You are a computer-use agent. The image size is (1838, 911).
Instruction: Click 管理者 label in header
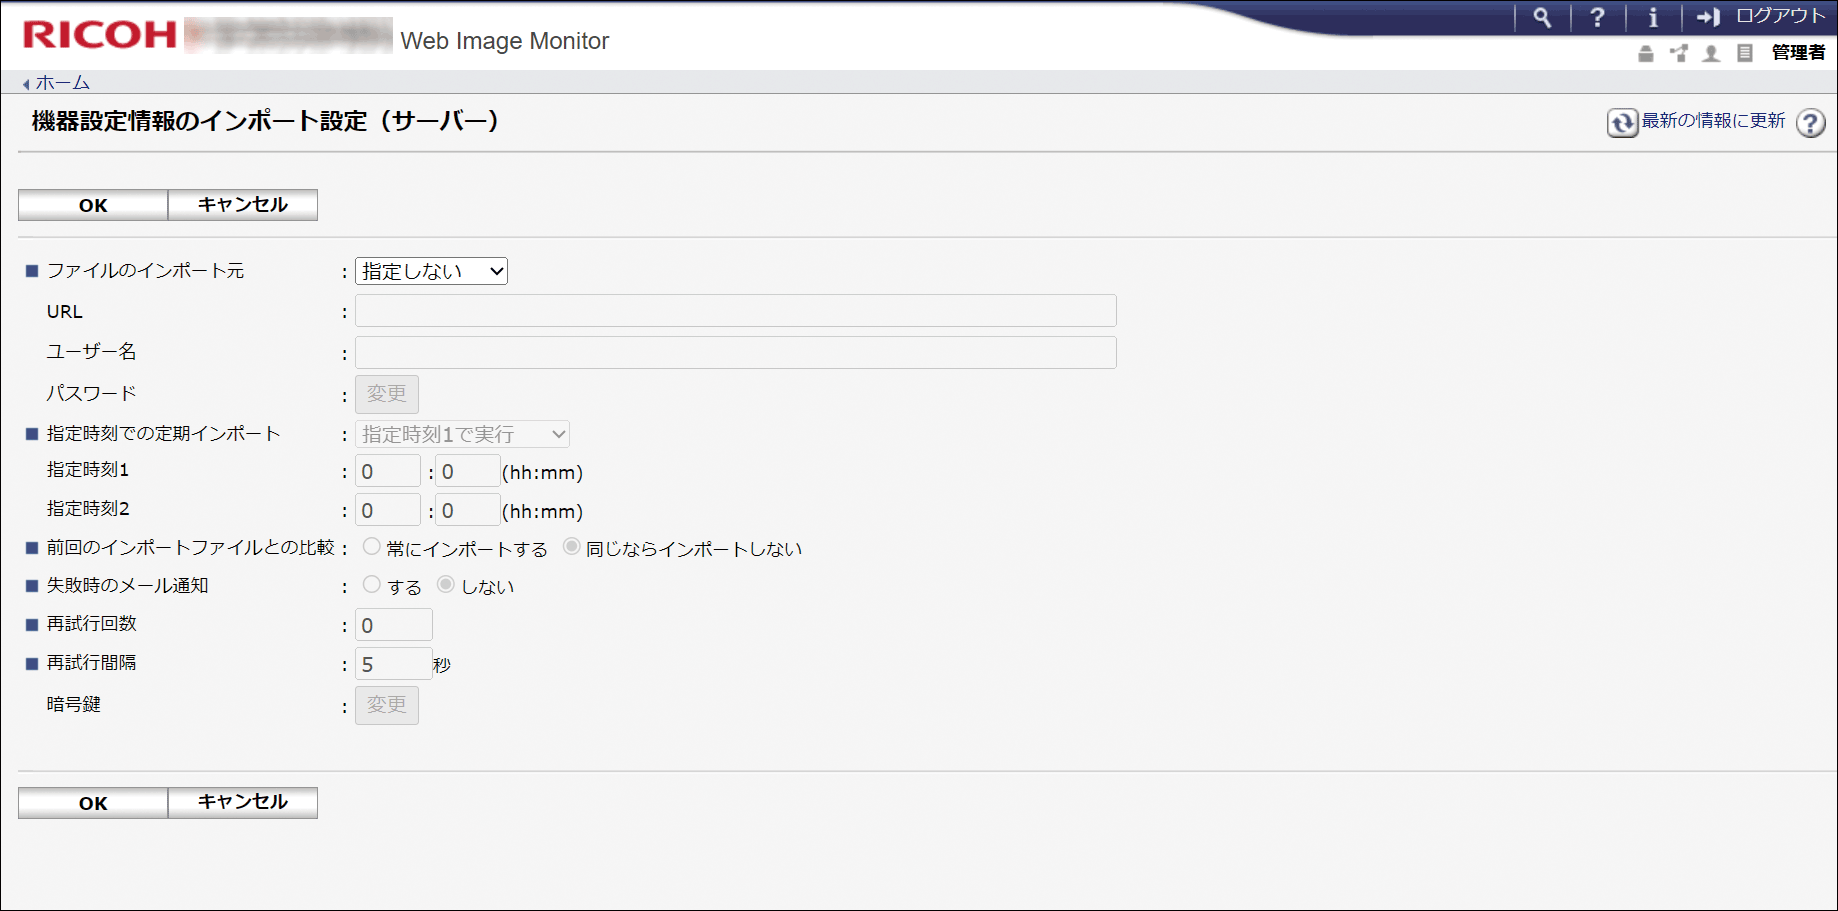click(1798, 53)
